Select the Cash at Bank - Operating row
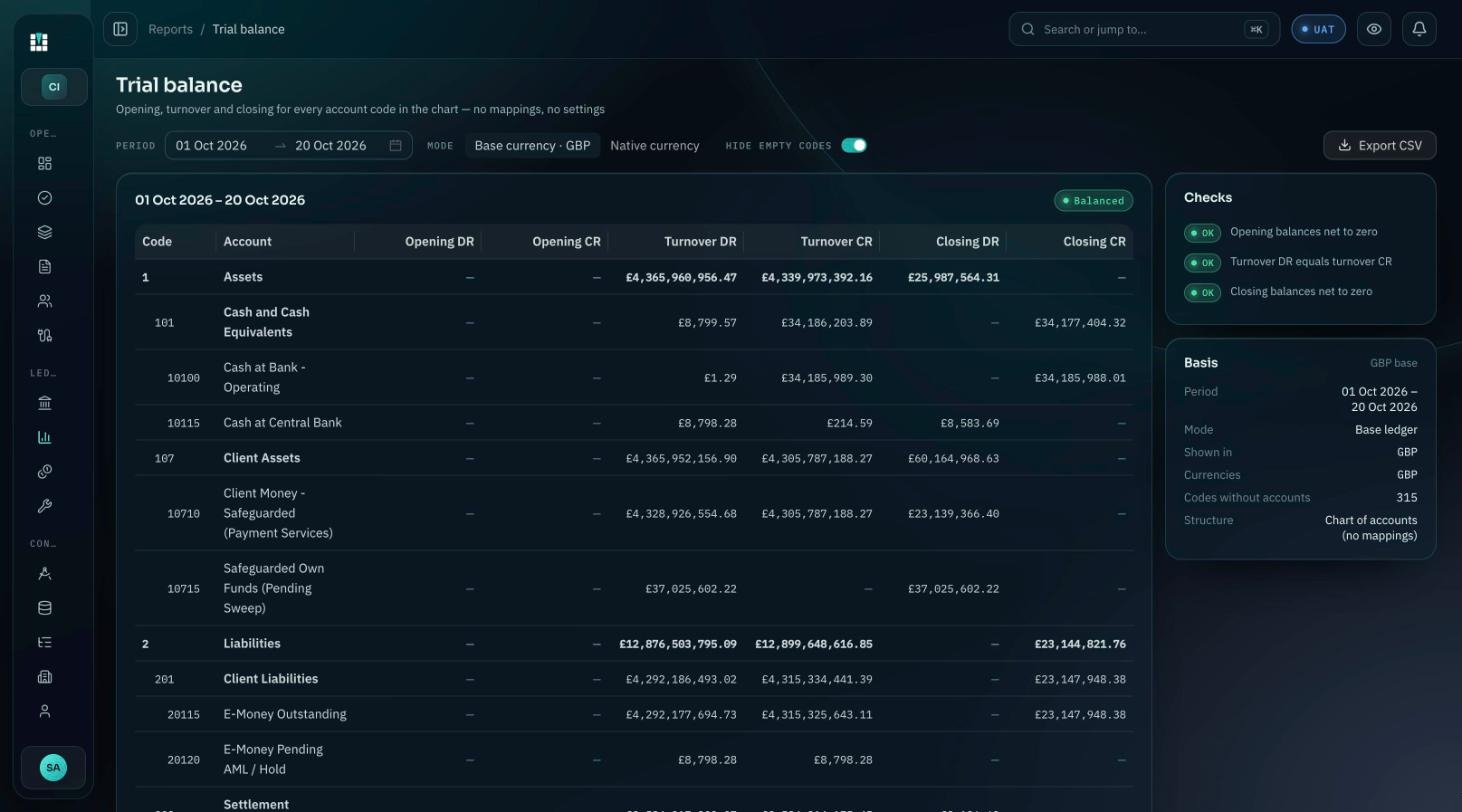The width and height of the screenshot is (1462, 812). tap(634, 377)
